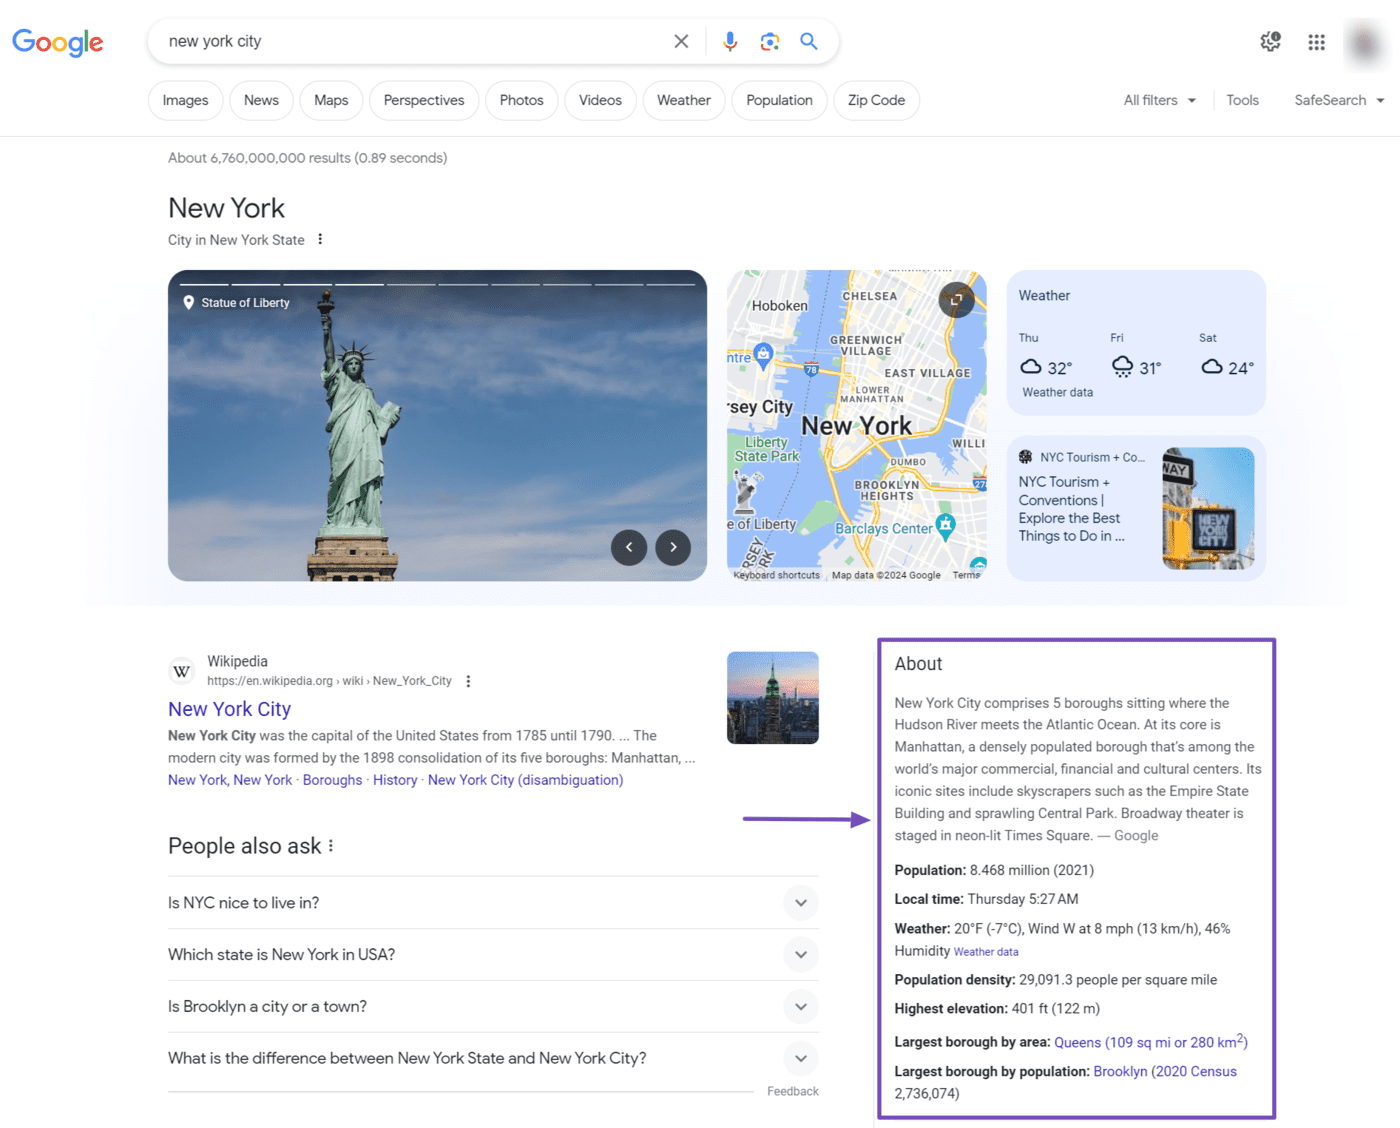Click the '2020 Census' link text
The width and height of the screenshot is (1400, 1128).
[x=1196, y=1071]
